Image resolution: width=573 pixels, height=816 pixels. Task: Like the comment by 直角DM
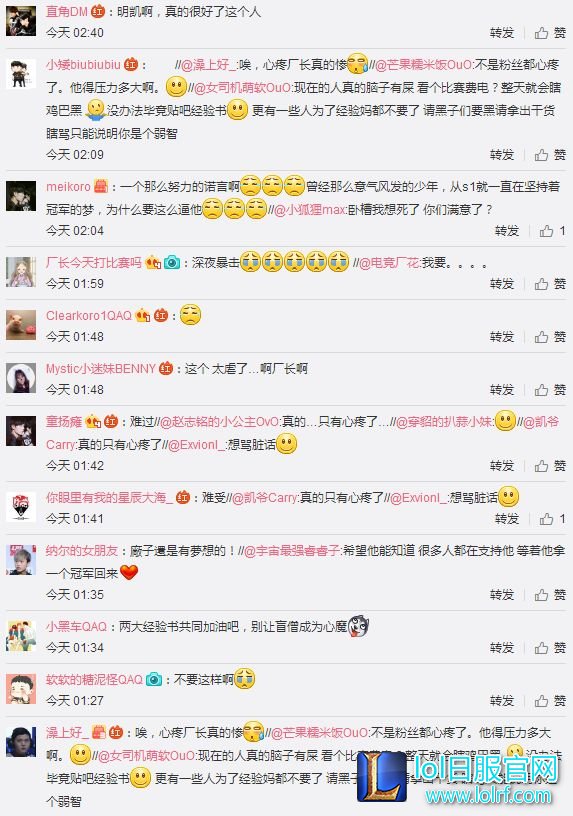click(550, 33)
